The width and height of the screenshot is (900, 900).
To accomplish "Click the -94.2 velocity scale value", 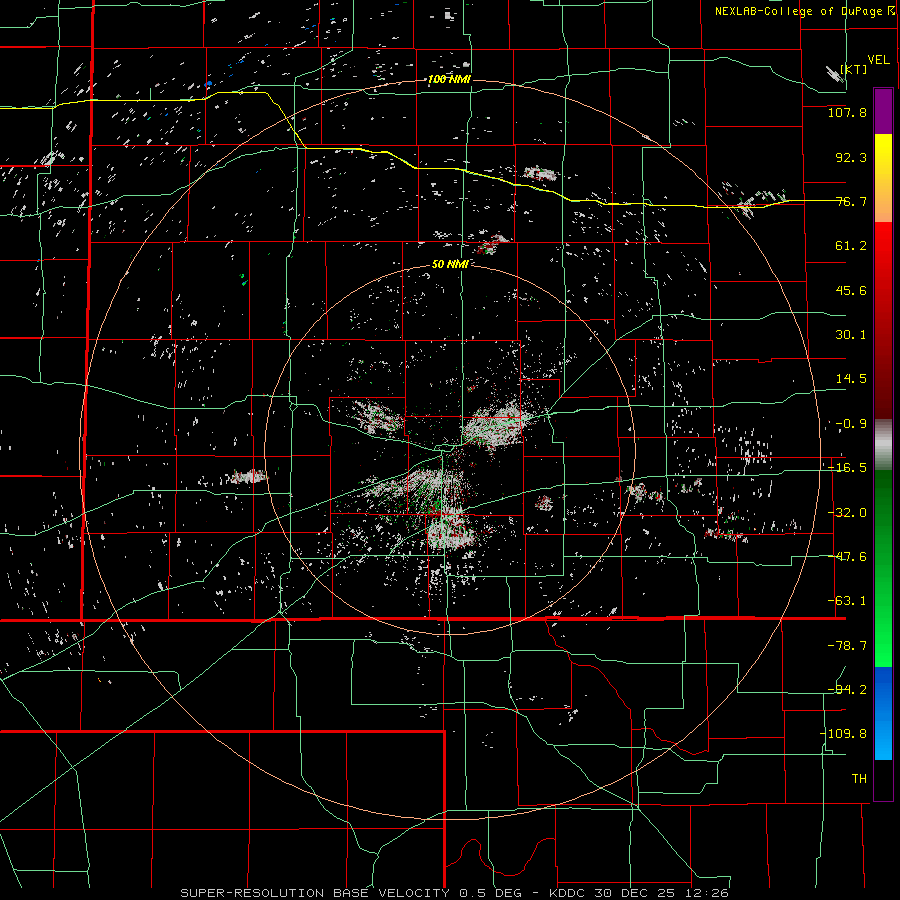I will 847,689.
